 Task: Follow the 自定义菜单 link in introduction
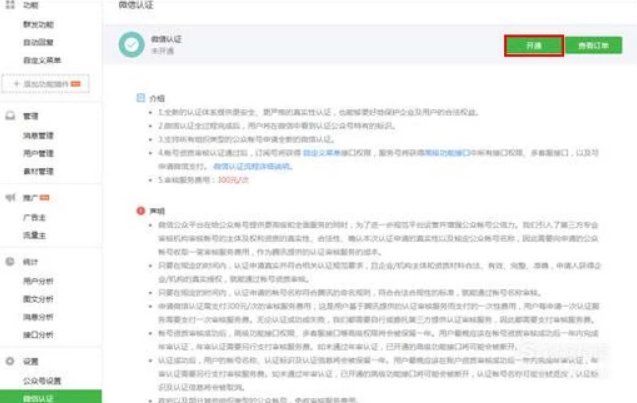coord(321,153)
